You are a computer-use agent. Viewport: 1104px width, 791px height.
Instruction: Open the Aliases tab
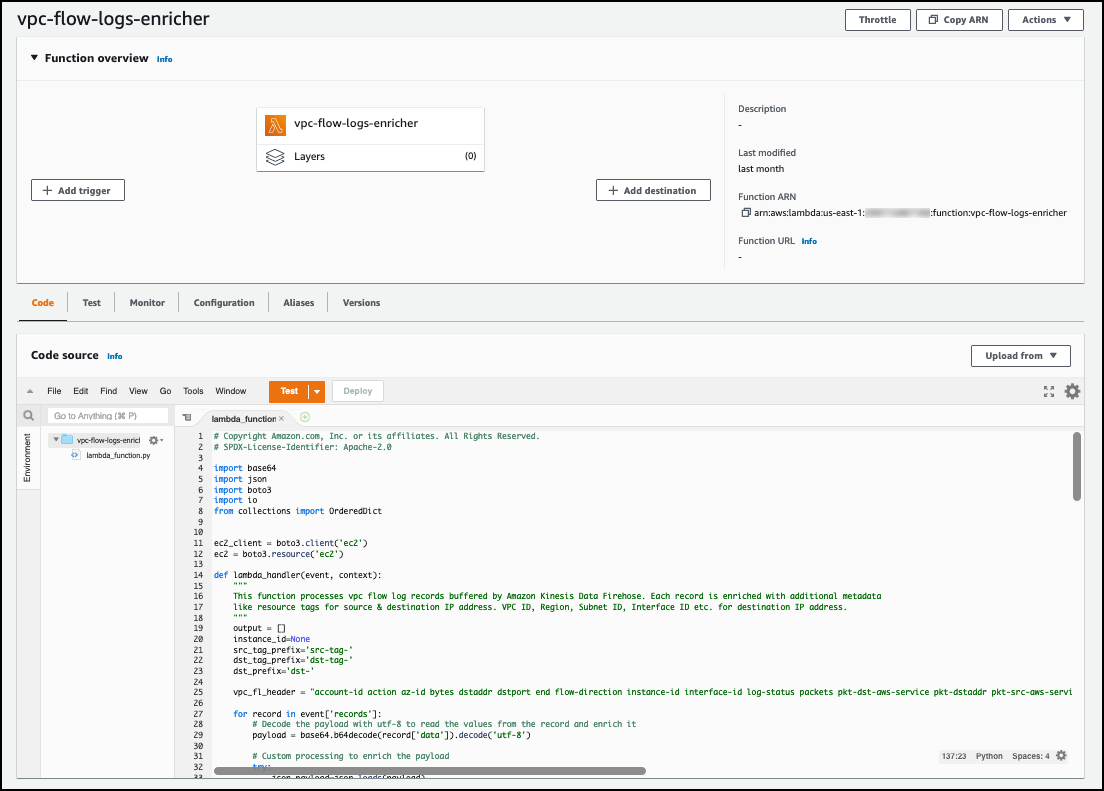click(299, 303)
